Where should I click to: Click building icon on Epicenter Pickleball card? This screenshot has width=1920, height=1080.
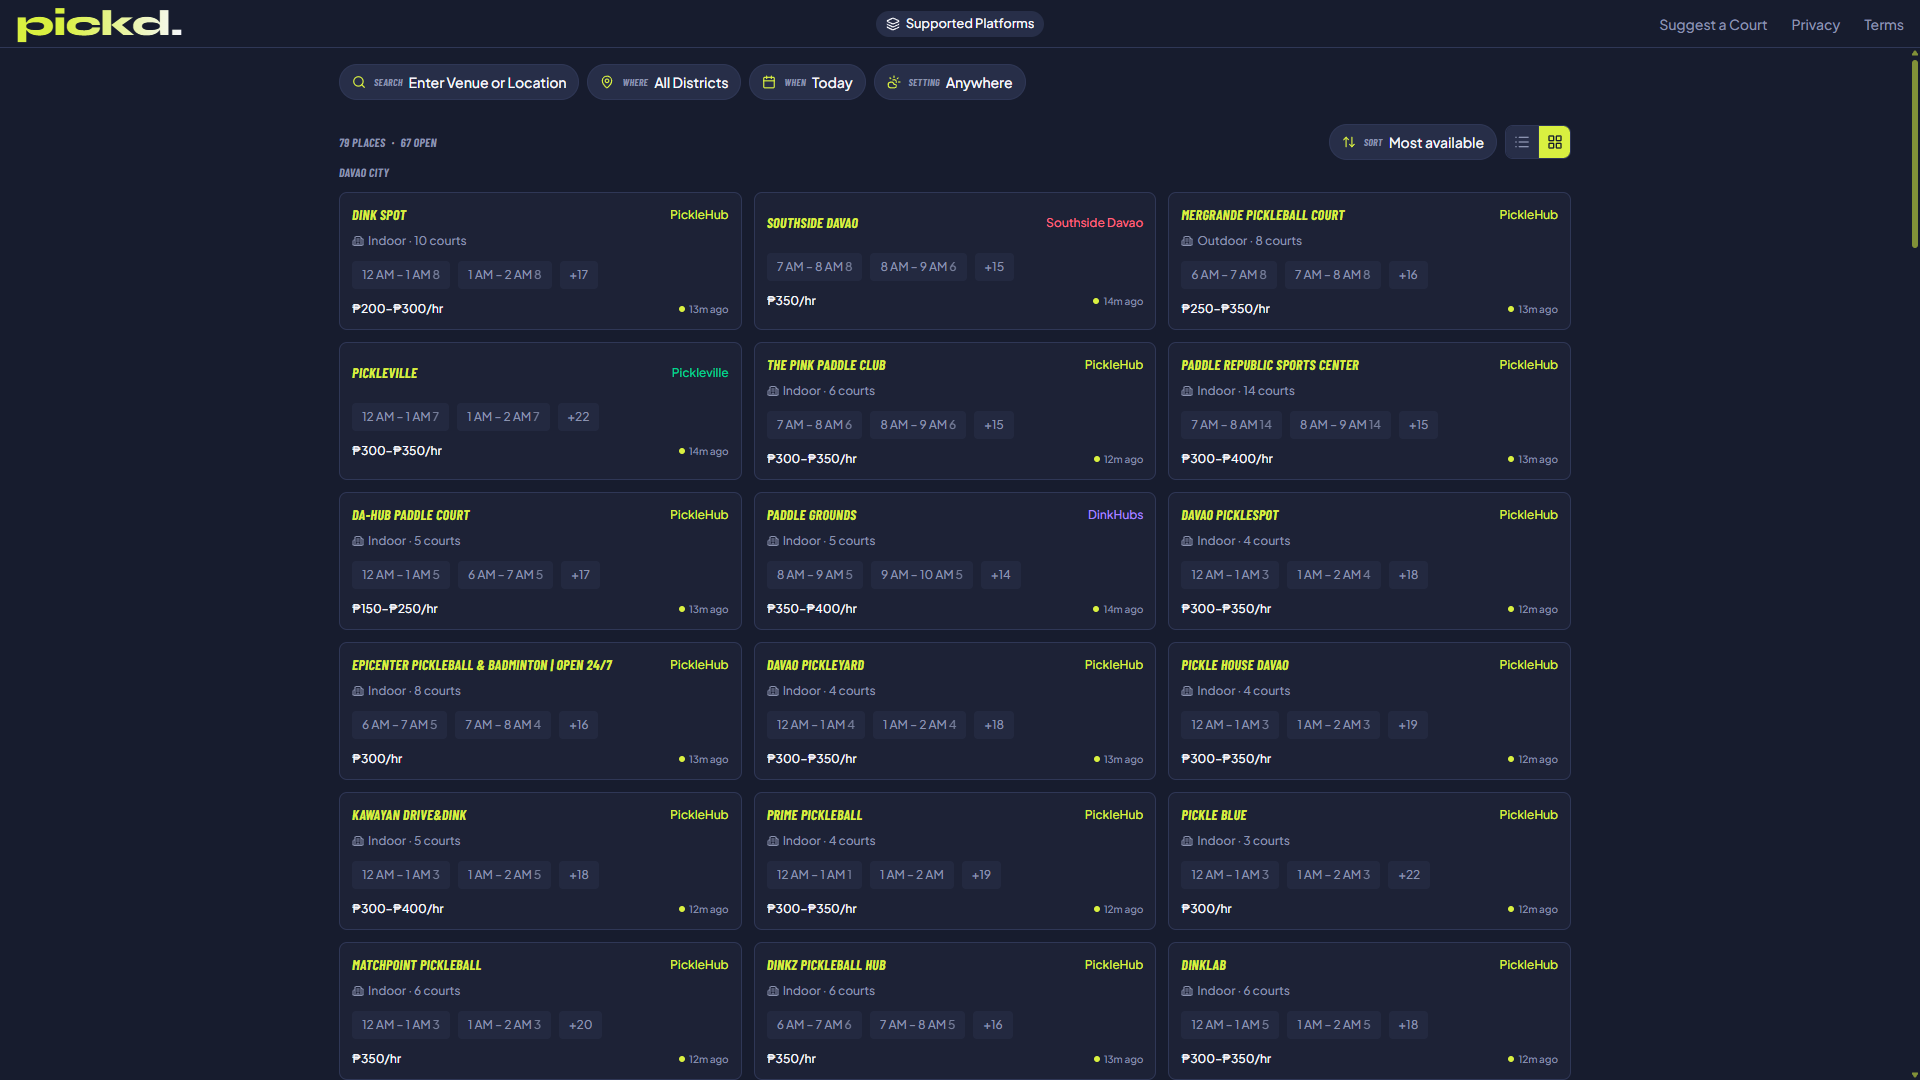pyautogui.click(x=358, y=691)
